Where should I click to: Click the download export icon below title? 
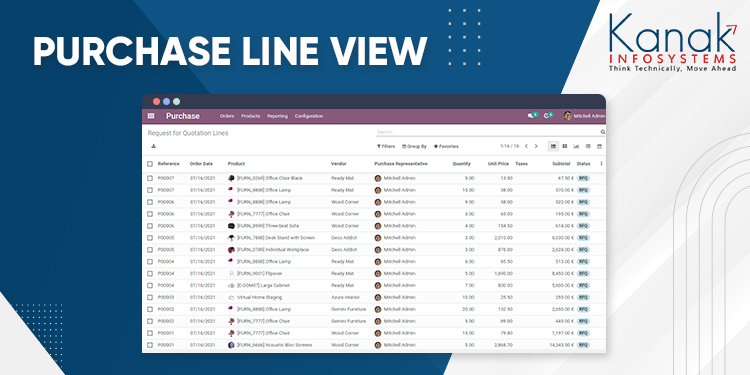tap(153, 146)
